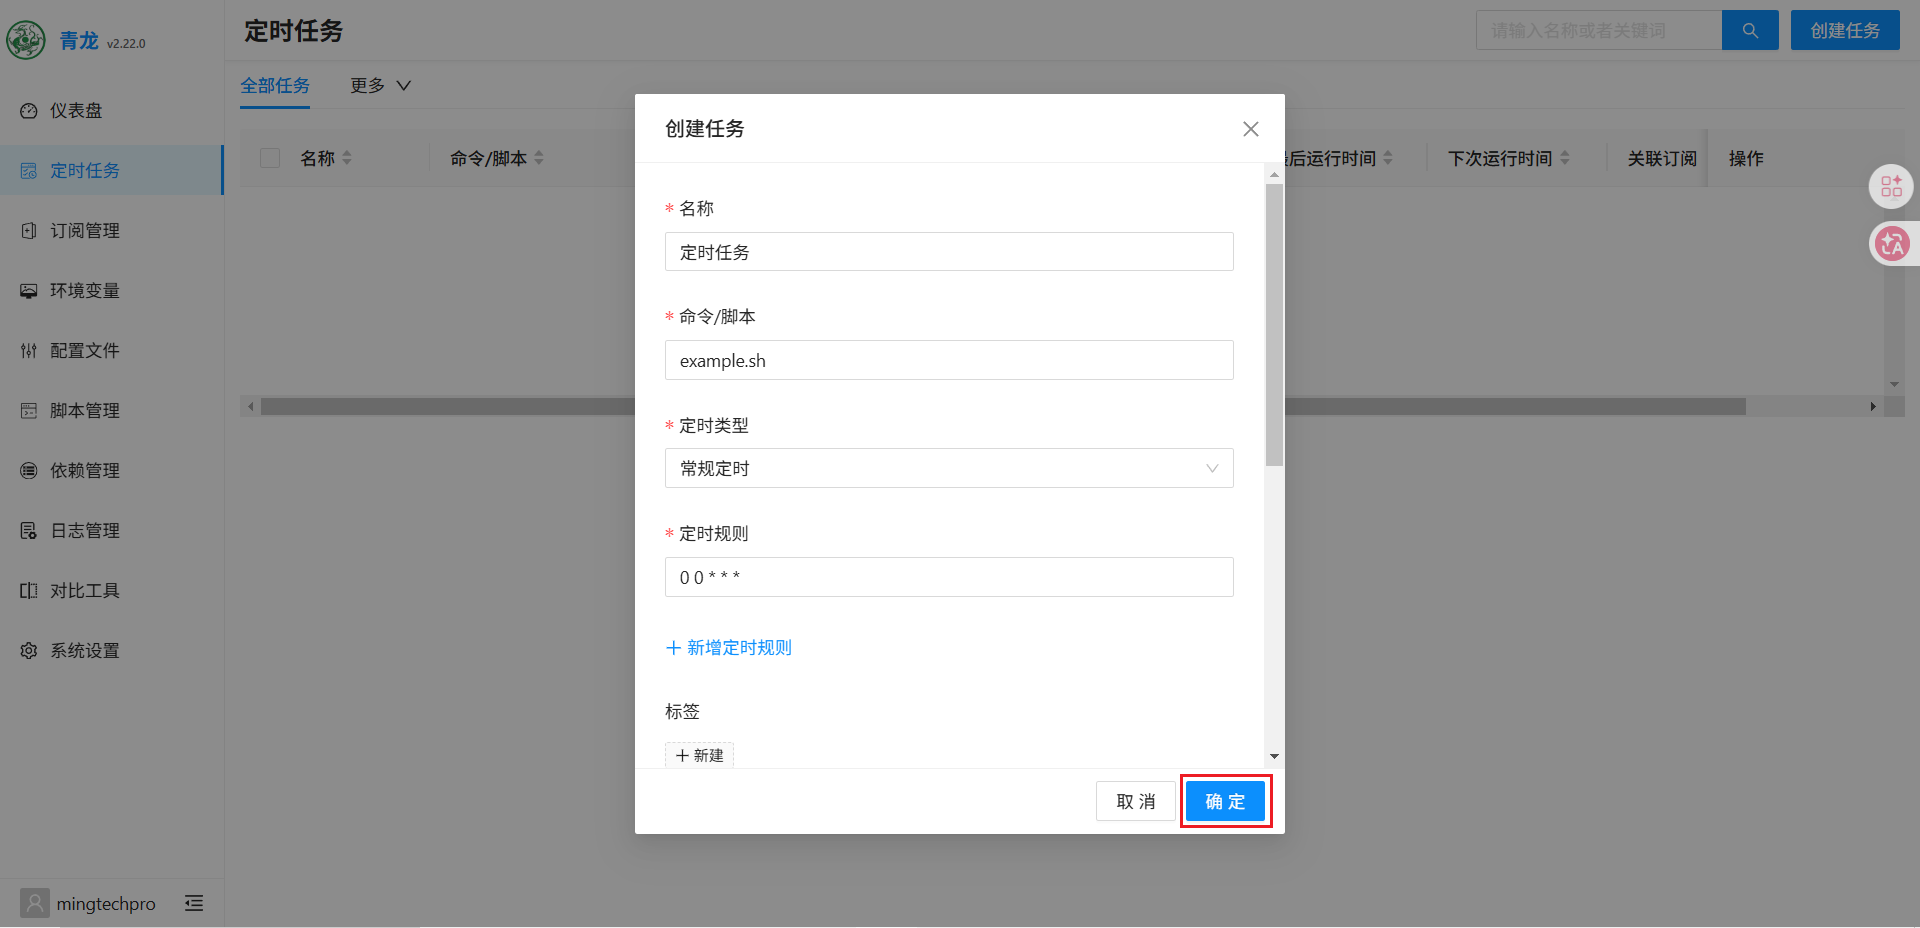Click the table horizontal scrollbar
The height and width of the screenshot is (928, 1920).
[x=1003, y=407]
